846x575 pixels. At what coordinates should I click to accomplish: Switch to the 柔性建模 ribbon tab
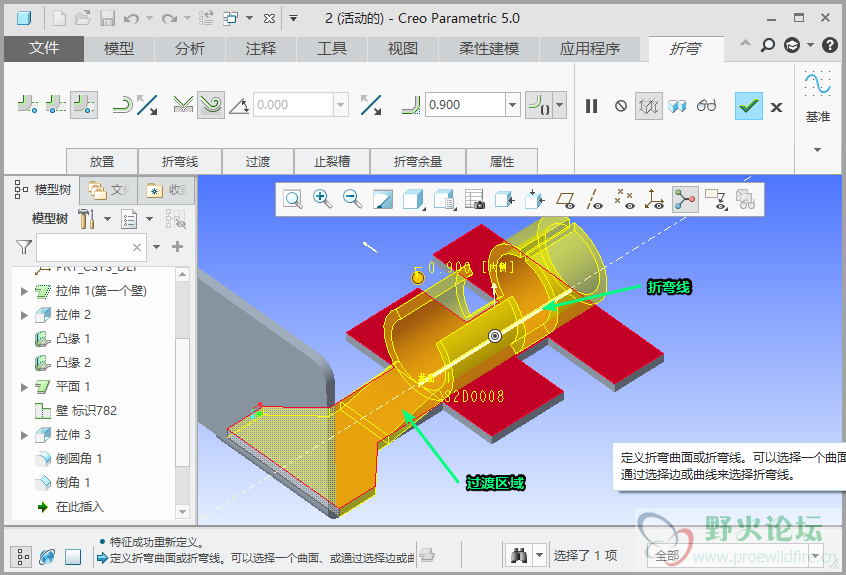pyautogui.click(x=489, y=49)
